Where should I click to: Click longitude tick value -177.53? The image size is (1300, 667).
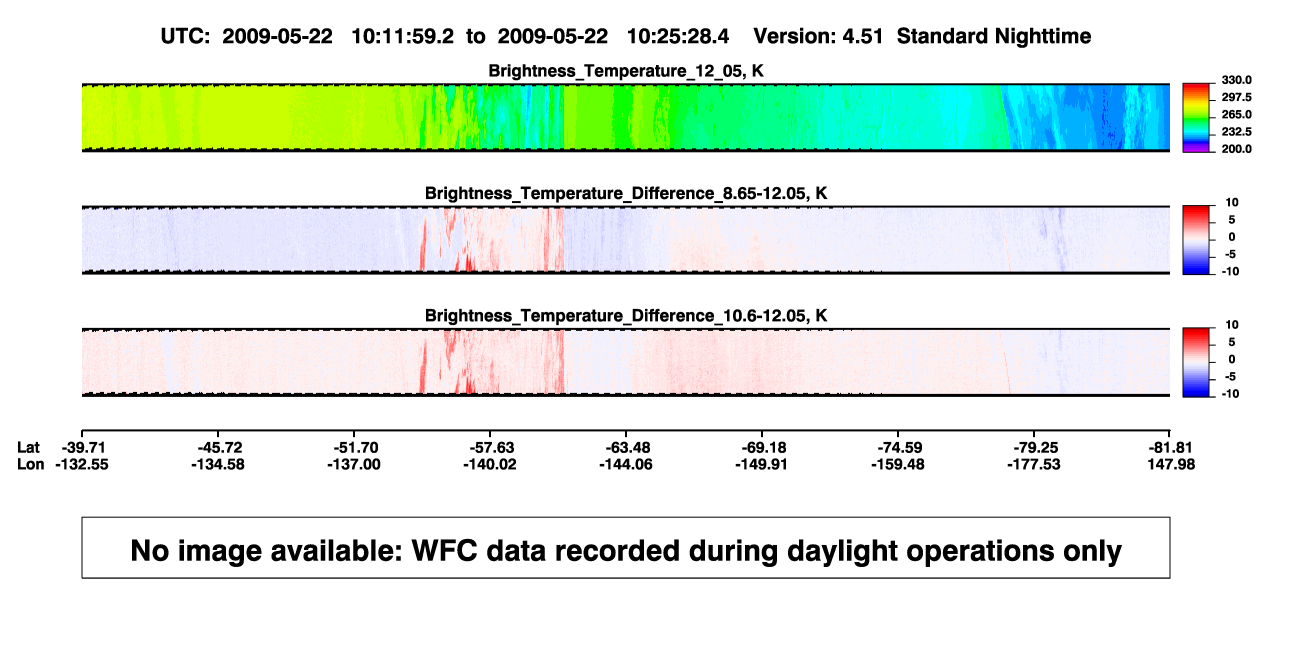[x=1034, y=464]
